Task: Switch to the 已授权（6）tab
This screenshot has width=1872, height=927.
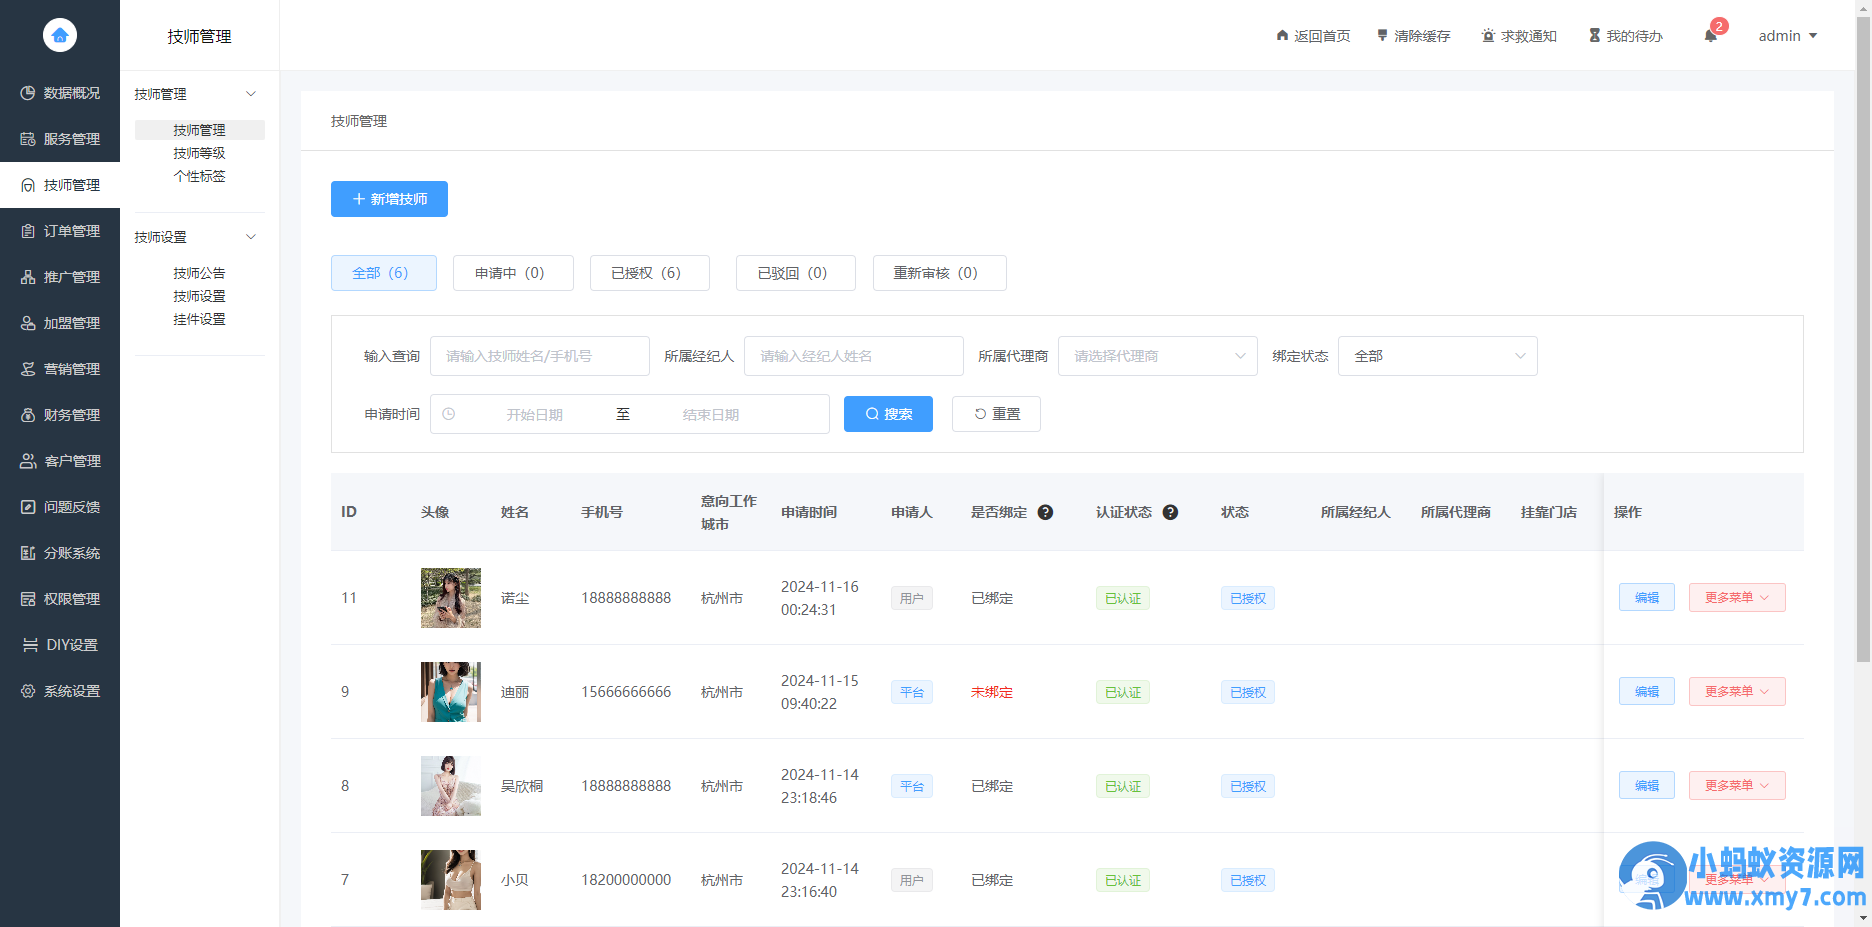Action: 649,272
